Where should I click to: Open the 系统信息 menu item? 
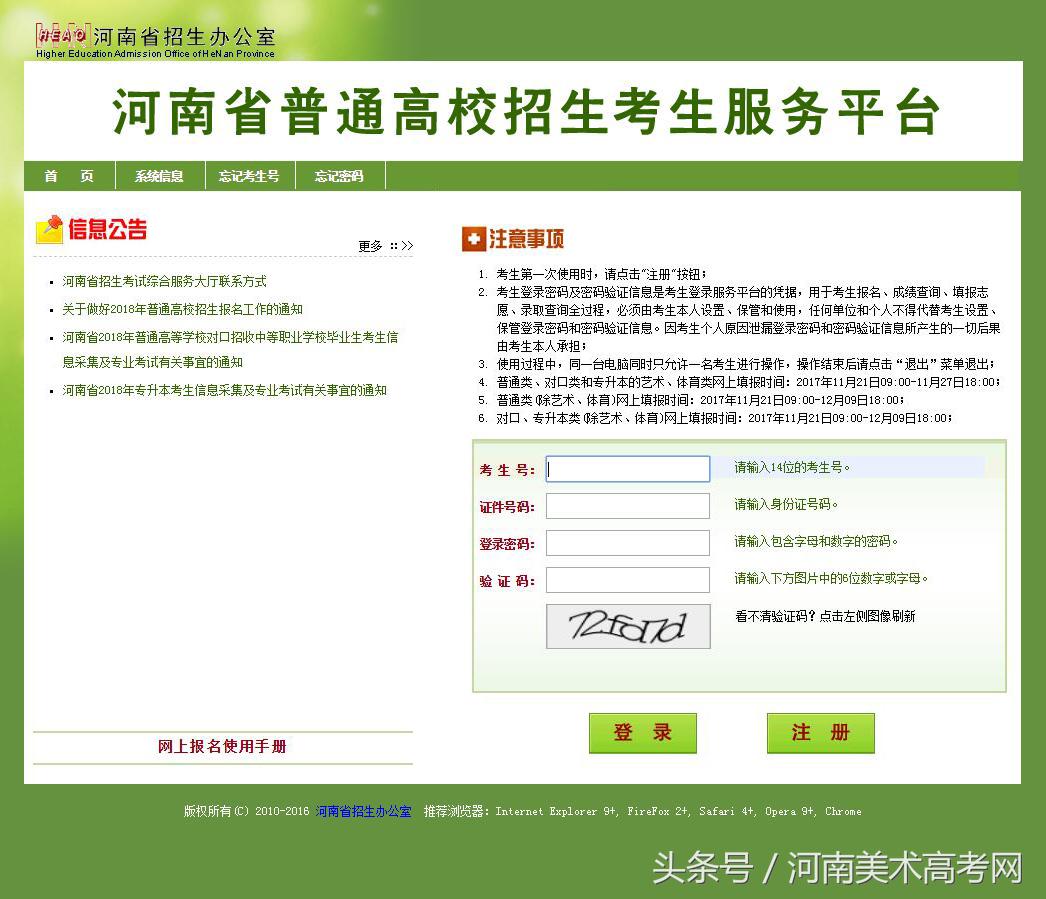(x=160, y=175)
